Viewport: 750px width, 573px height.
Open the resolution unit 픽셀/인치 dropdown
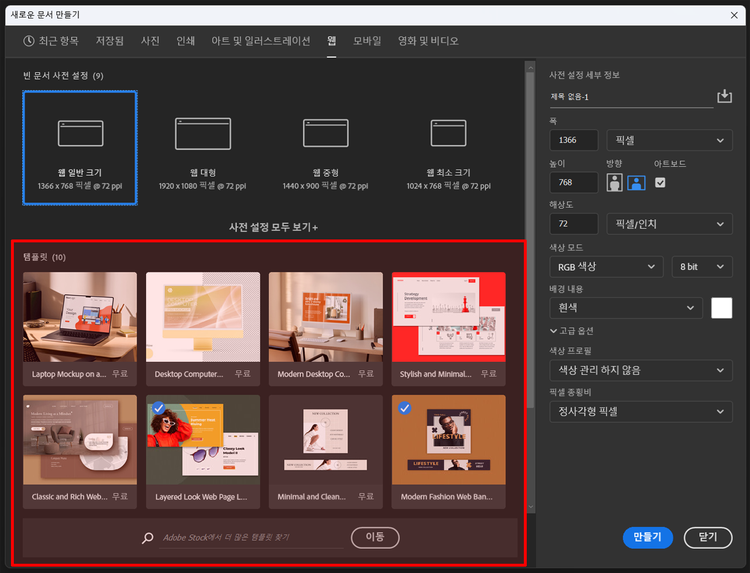point(669,224)
